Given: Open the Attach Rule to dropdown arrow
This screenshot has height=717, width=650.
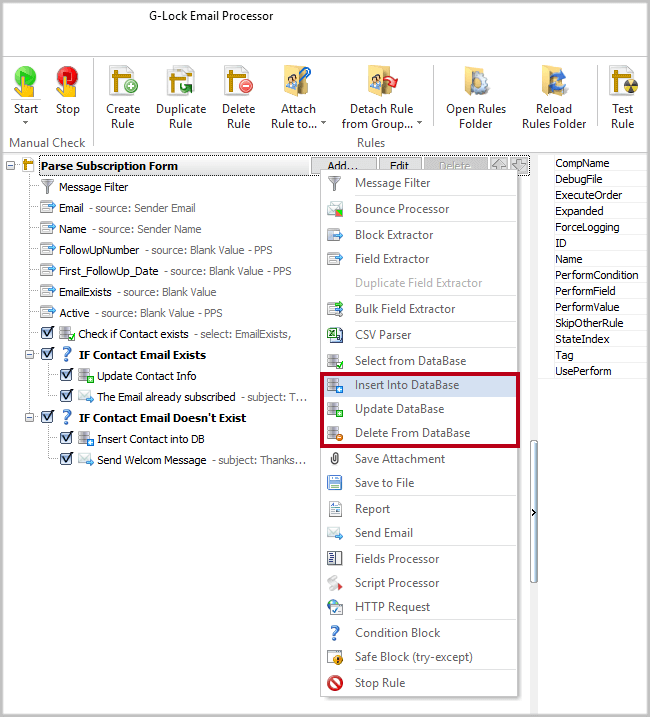Looking at the screenshot, I should click(323, 123).
